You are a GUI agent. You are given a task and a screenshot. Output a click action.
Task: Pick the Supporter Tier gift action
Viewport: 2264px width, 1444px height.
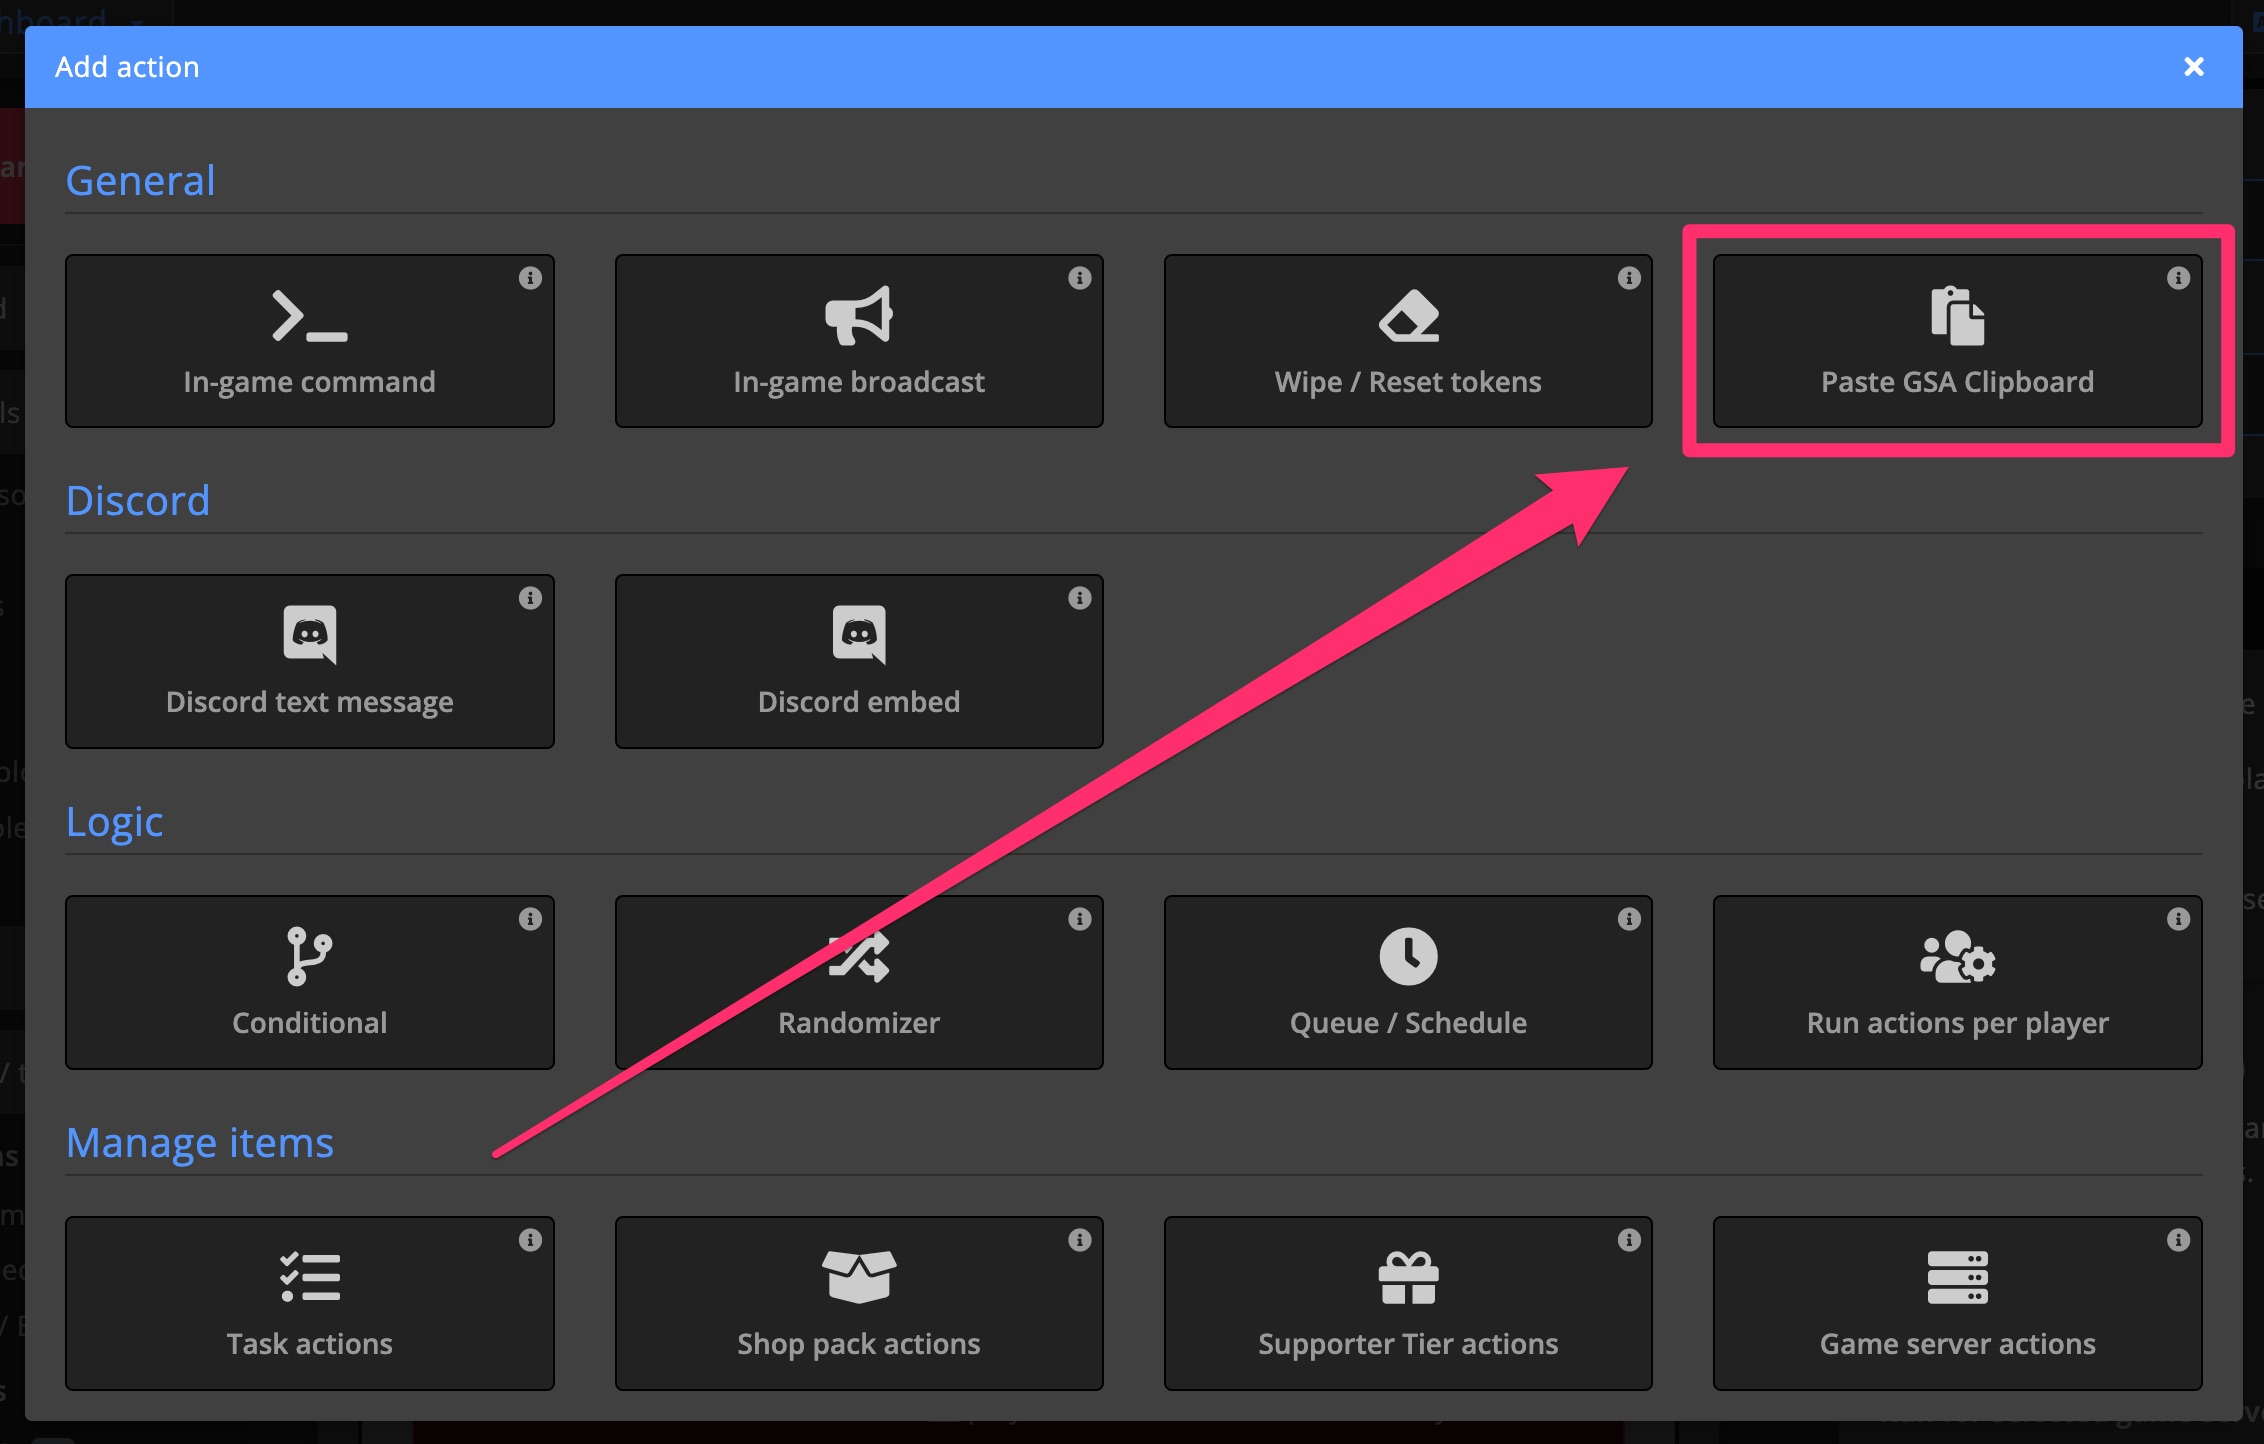[1407, 1303]
